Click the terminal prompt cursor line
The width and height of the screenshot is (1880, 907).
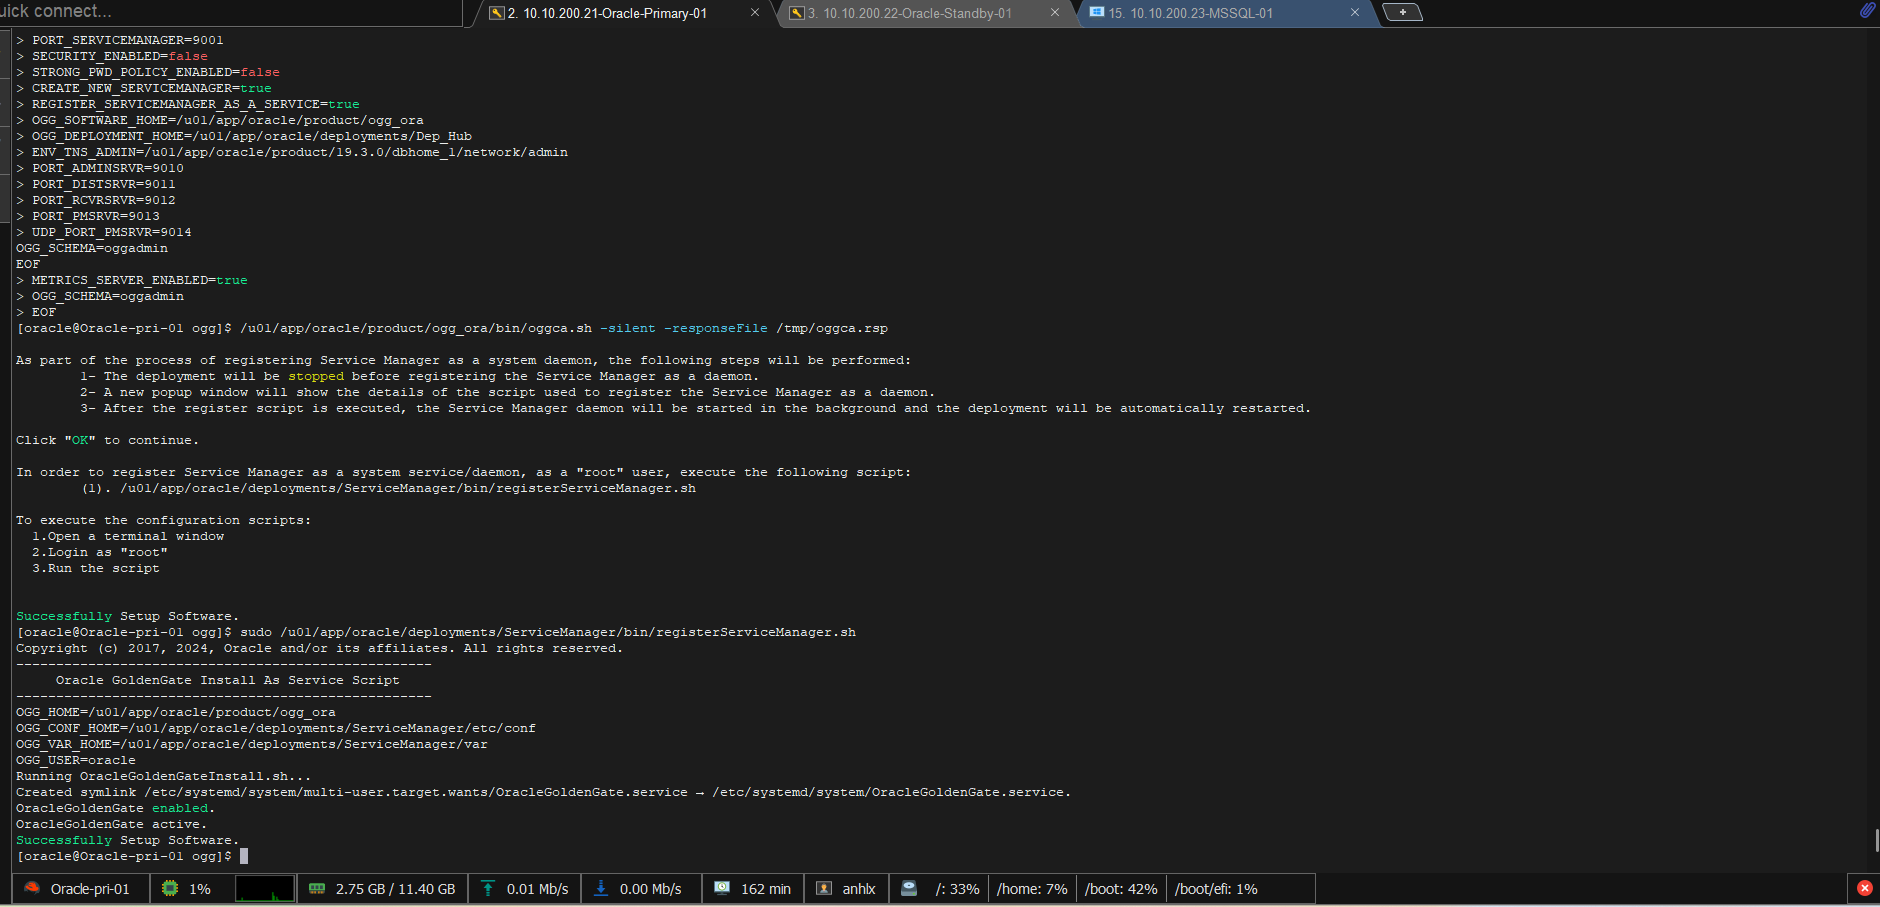[132, 856]
